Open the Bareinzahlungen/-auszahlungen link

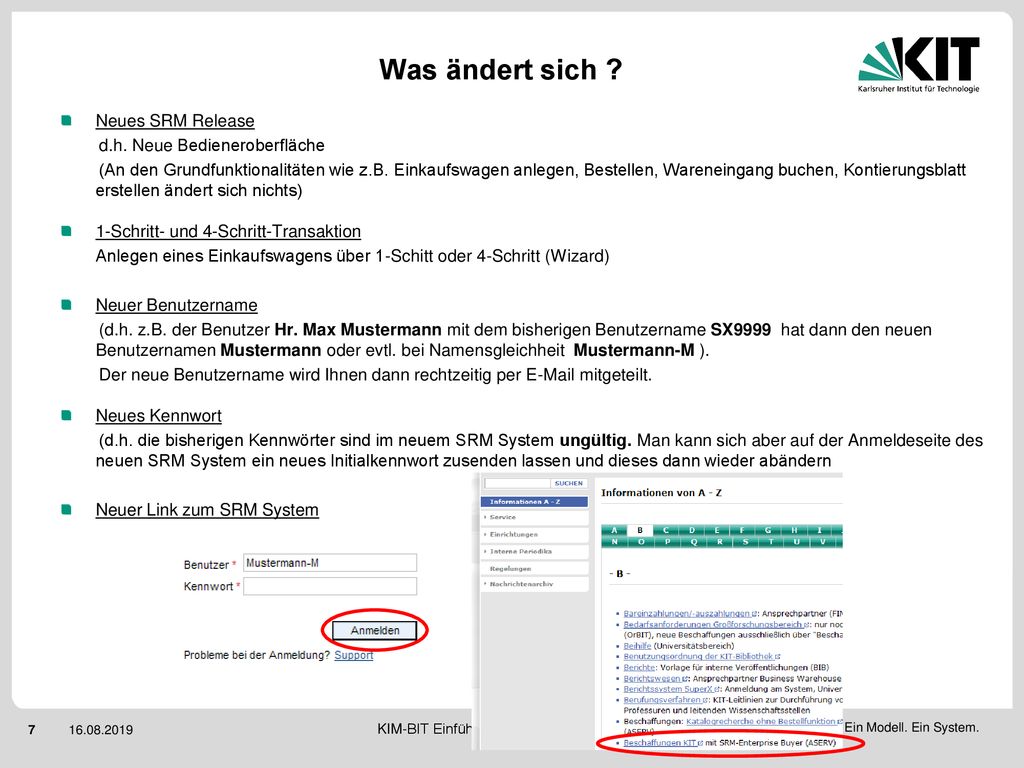pos(690,613)
